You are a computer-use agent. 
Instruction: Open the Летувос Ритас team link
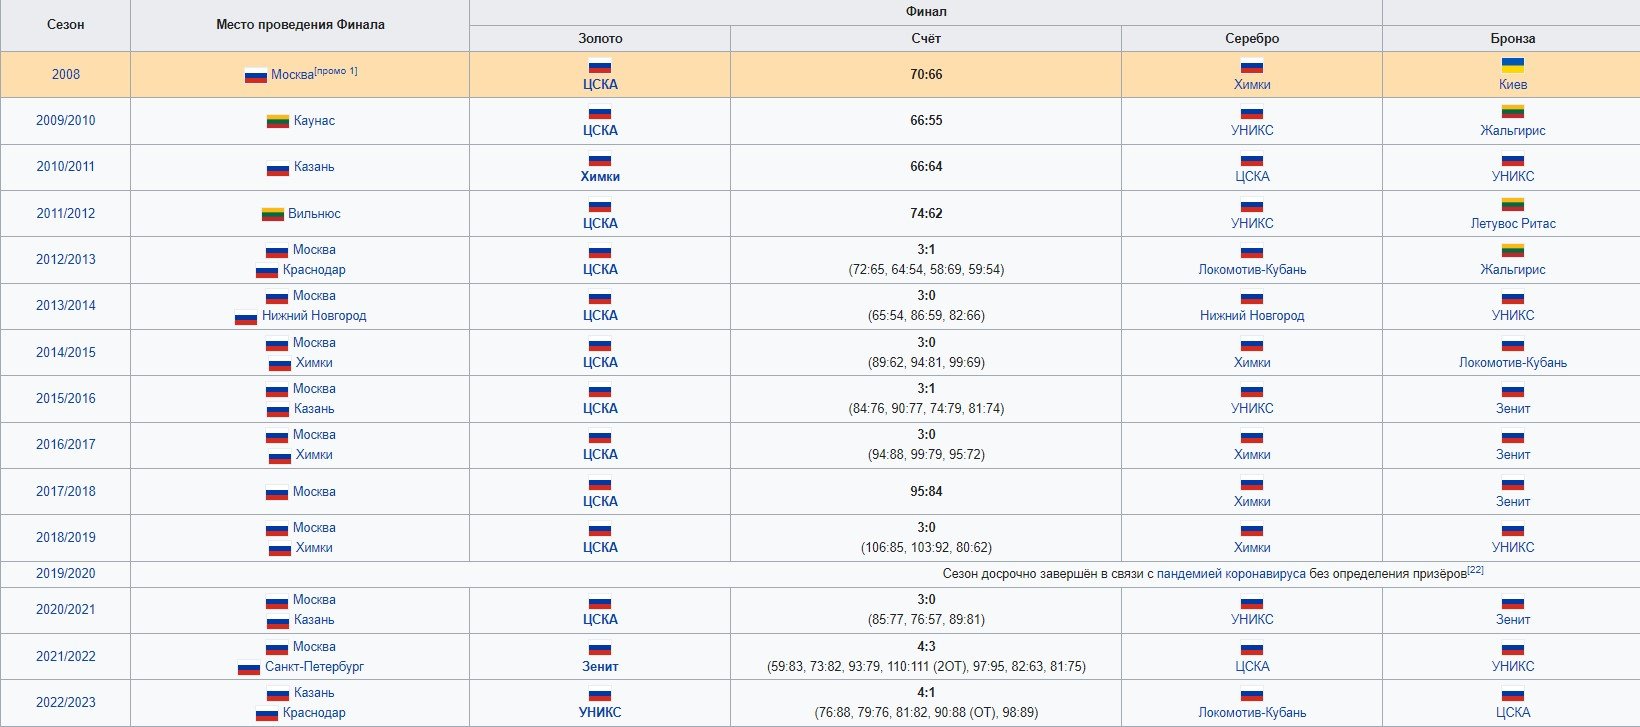point(1512,224)
